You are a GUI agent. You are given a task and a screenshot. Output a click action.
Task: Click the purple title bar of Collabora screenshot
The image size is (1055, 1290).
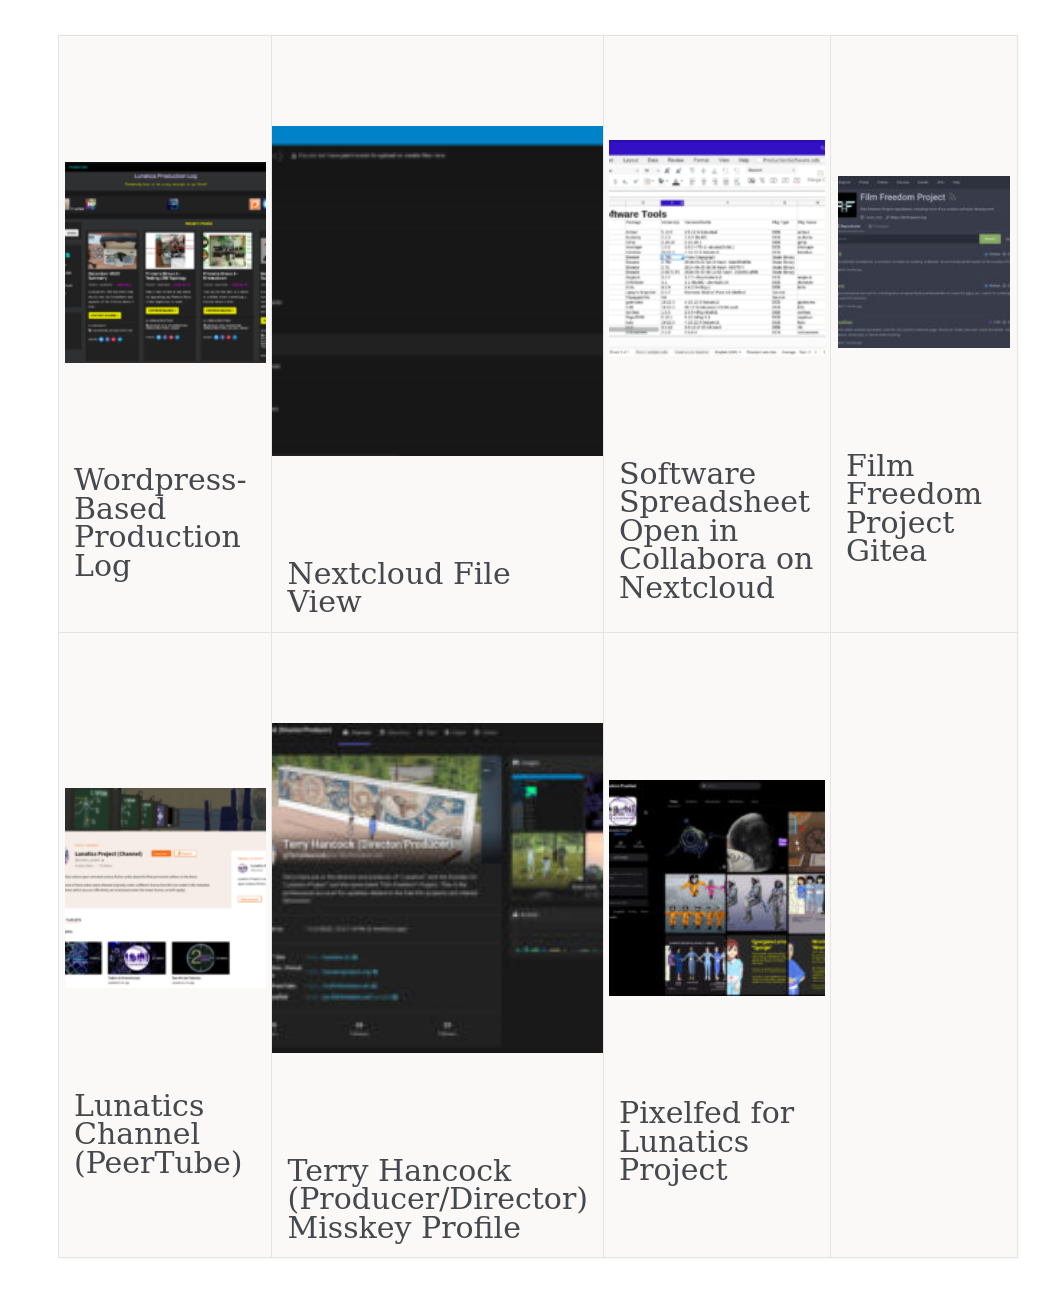716,147
